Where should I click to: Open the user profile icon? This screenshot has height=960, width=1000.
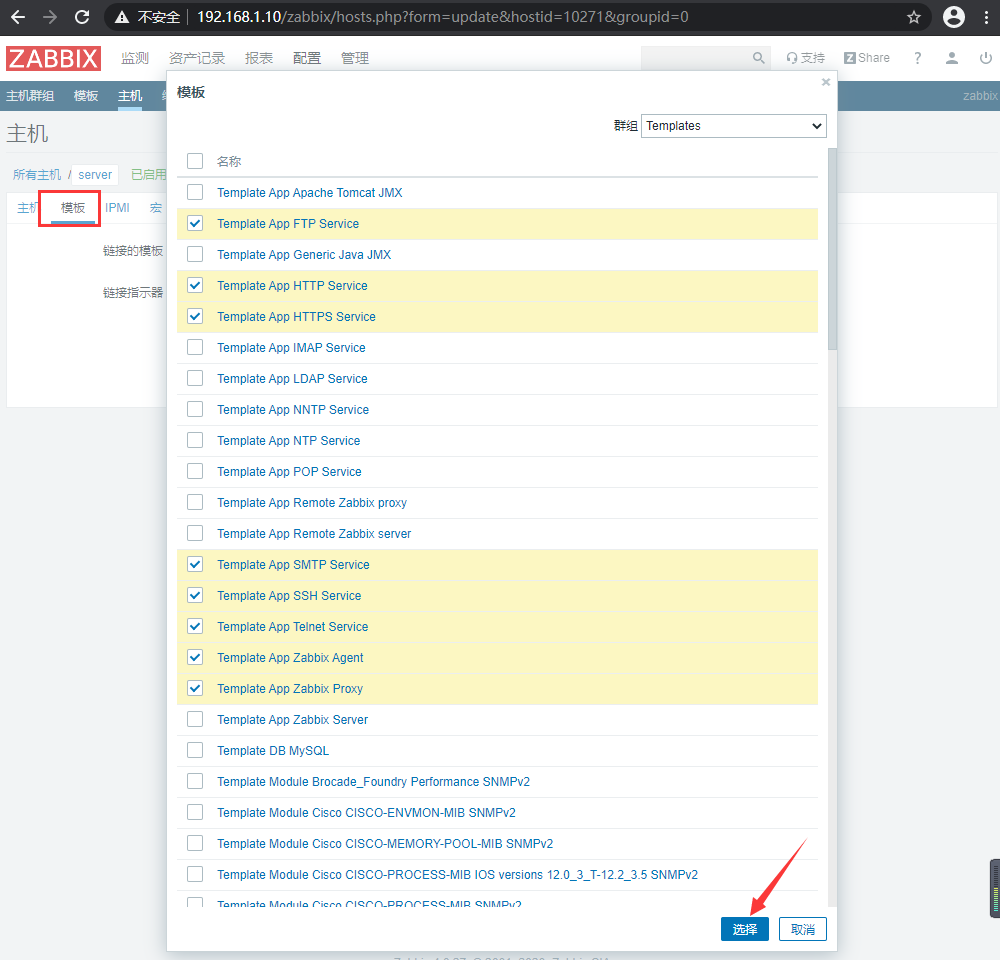click(x=952, y=58)
